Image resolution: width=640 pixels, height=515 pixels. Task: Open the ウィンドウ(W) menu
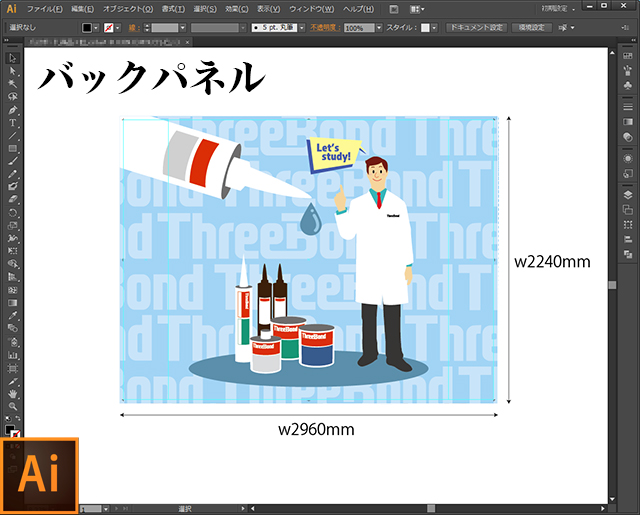click(312, 9)
